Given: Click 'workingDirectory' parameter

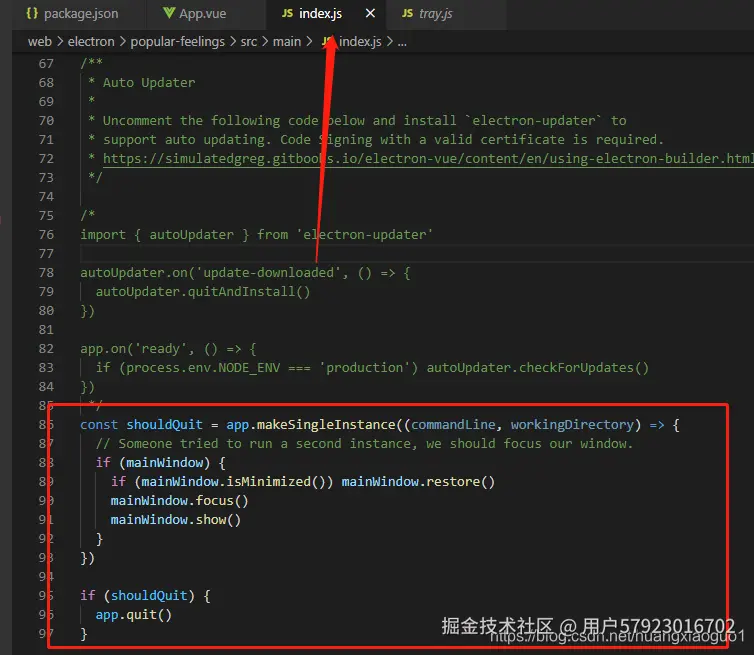Looking at the screenshot, I should pos(572,425).
